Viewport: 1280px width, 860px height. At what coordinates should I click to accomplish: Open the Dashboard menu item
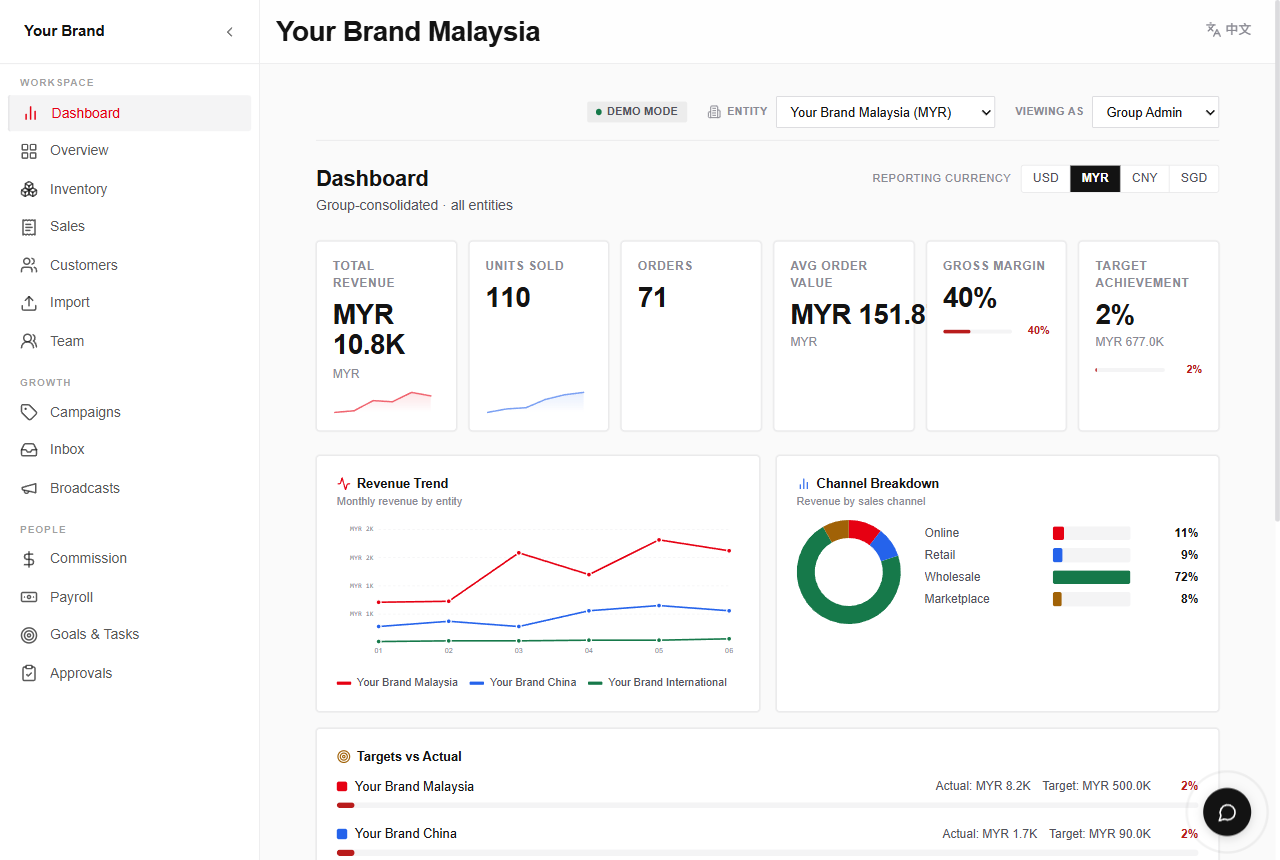[x=129, y=113]
